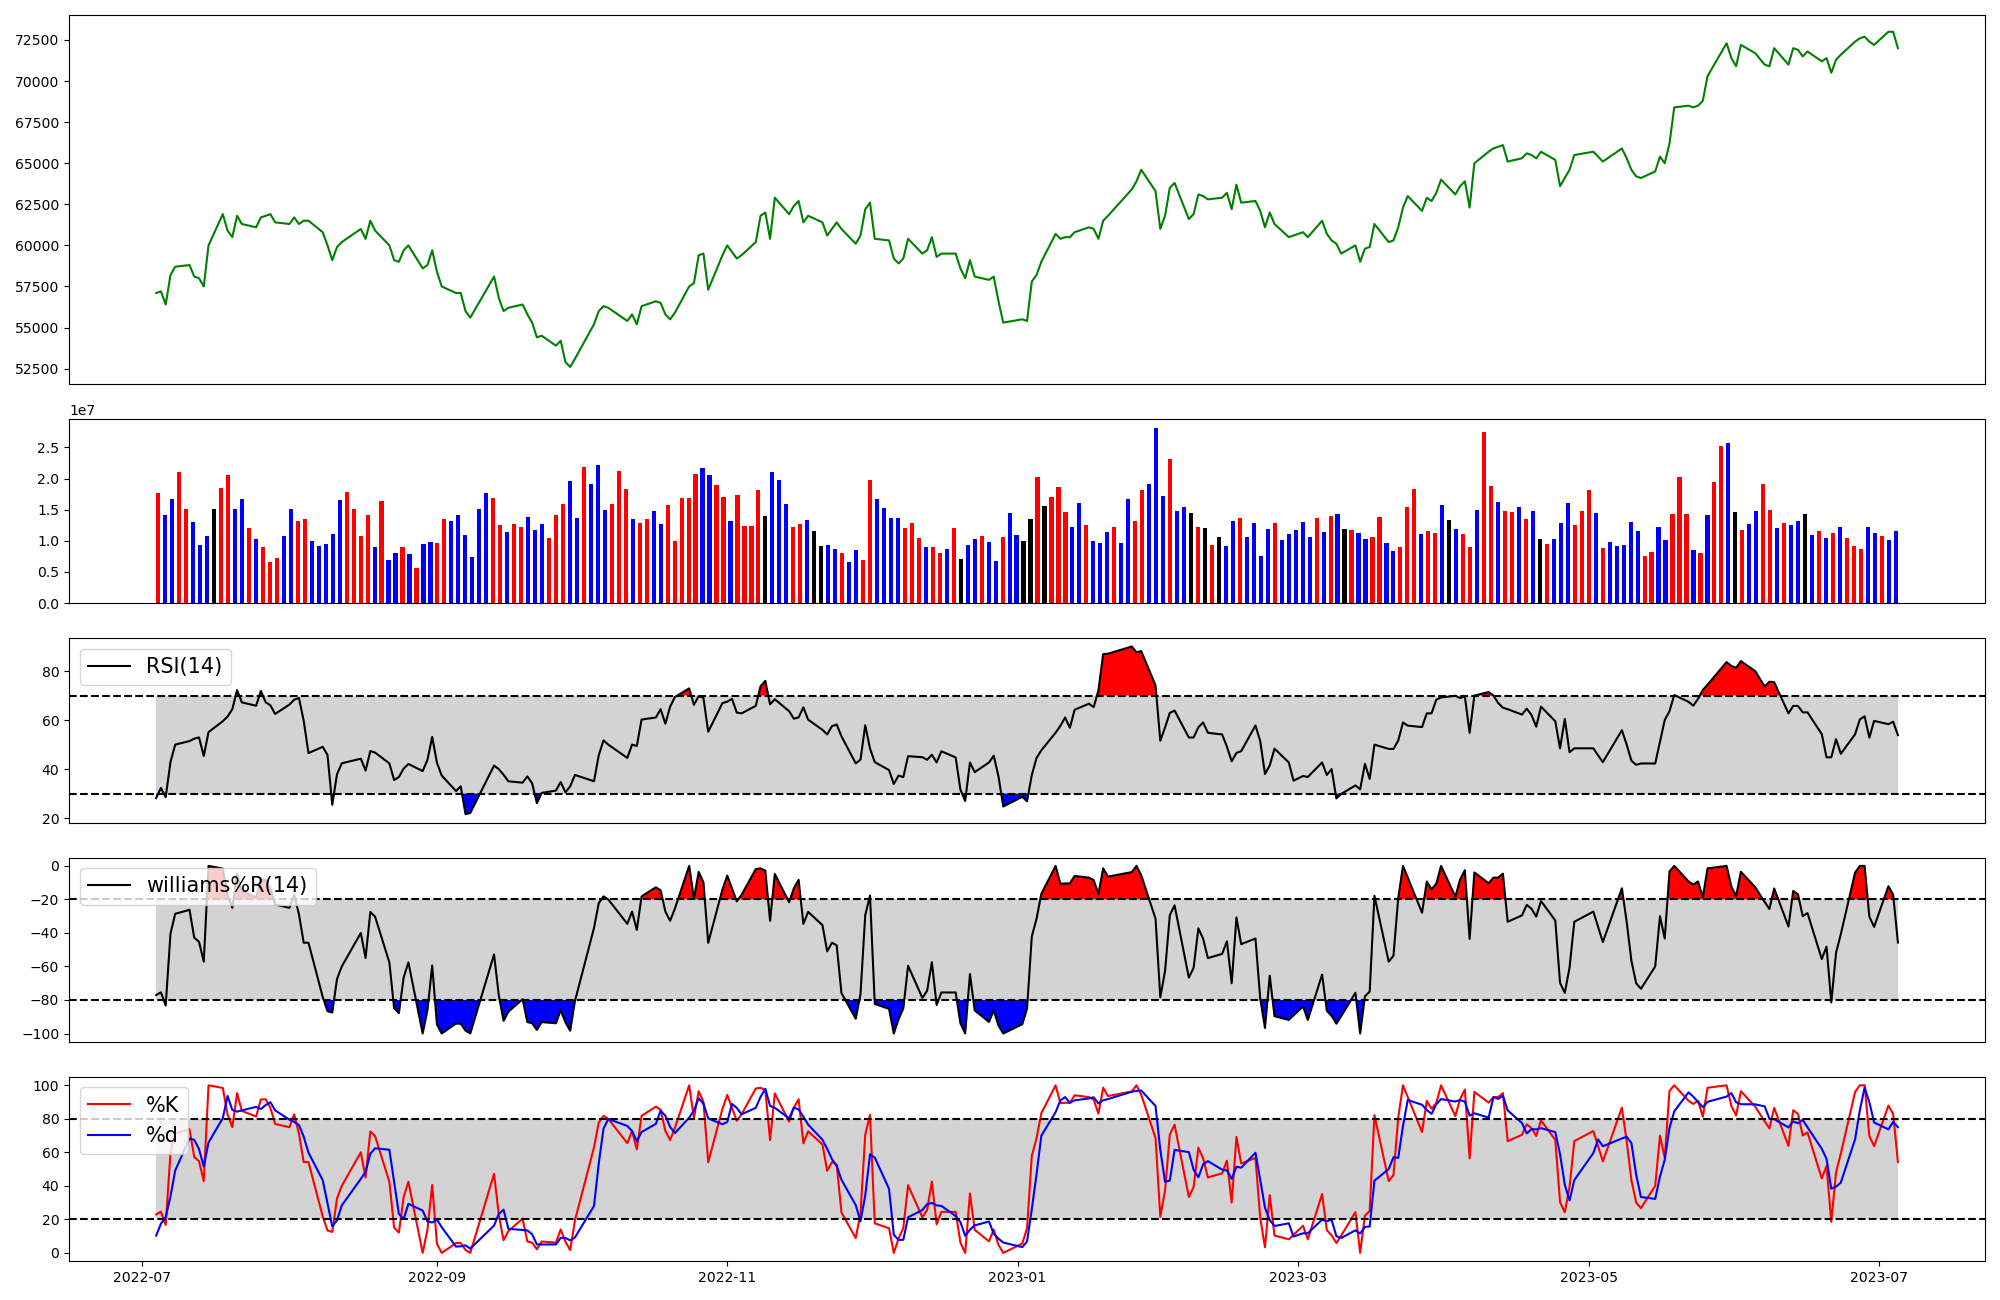Click the -100 tick on Williams axis

(42, 1034)
